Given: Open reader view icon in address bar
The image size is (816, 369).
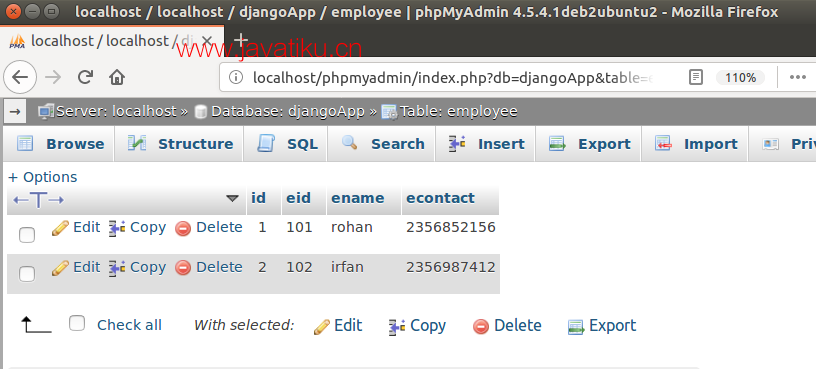Looking at the screenshot, I should tap(695, 78).
